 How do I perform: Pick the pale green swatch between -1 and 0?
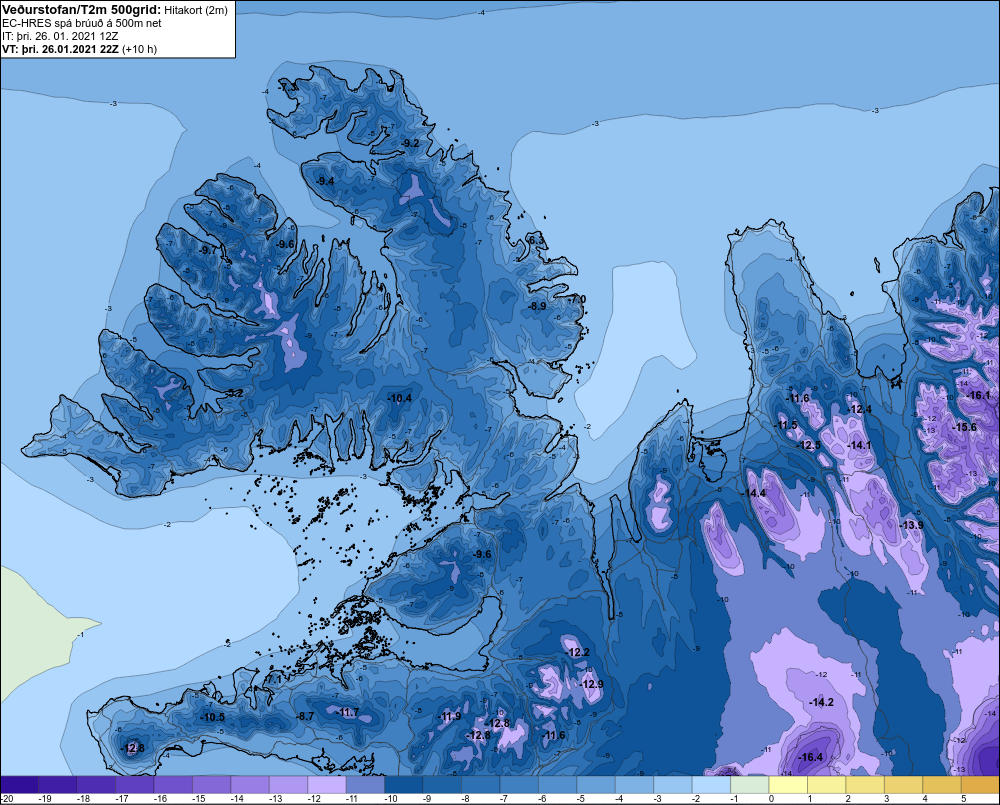point(750,785)
